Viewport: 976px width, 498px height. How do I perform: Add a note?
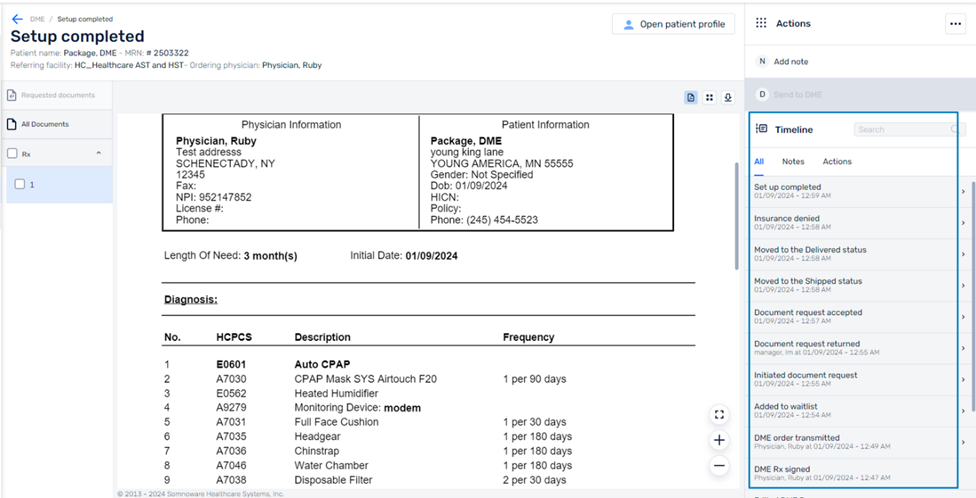click(x=859, y=62)
